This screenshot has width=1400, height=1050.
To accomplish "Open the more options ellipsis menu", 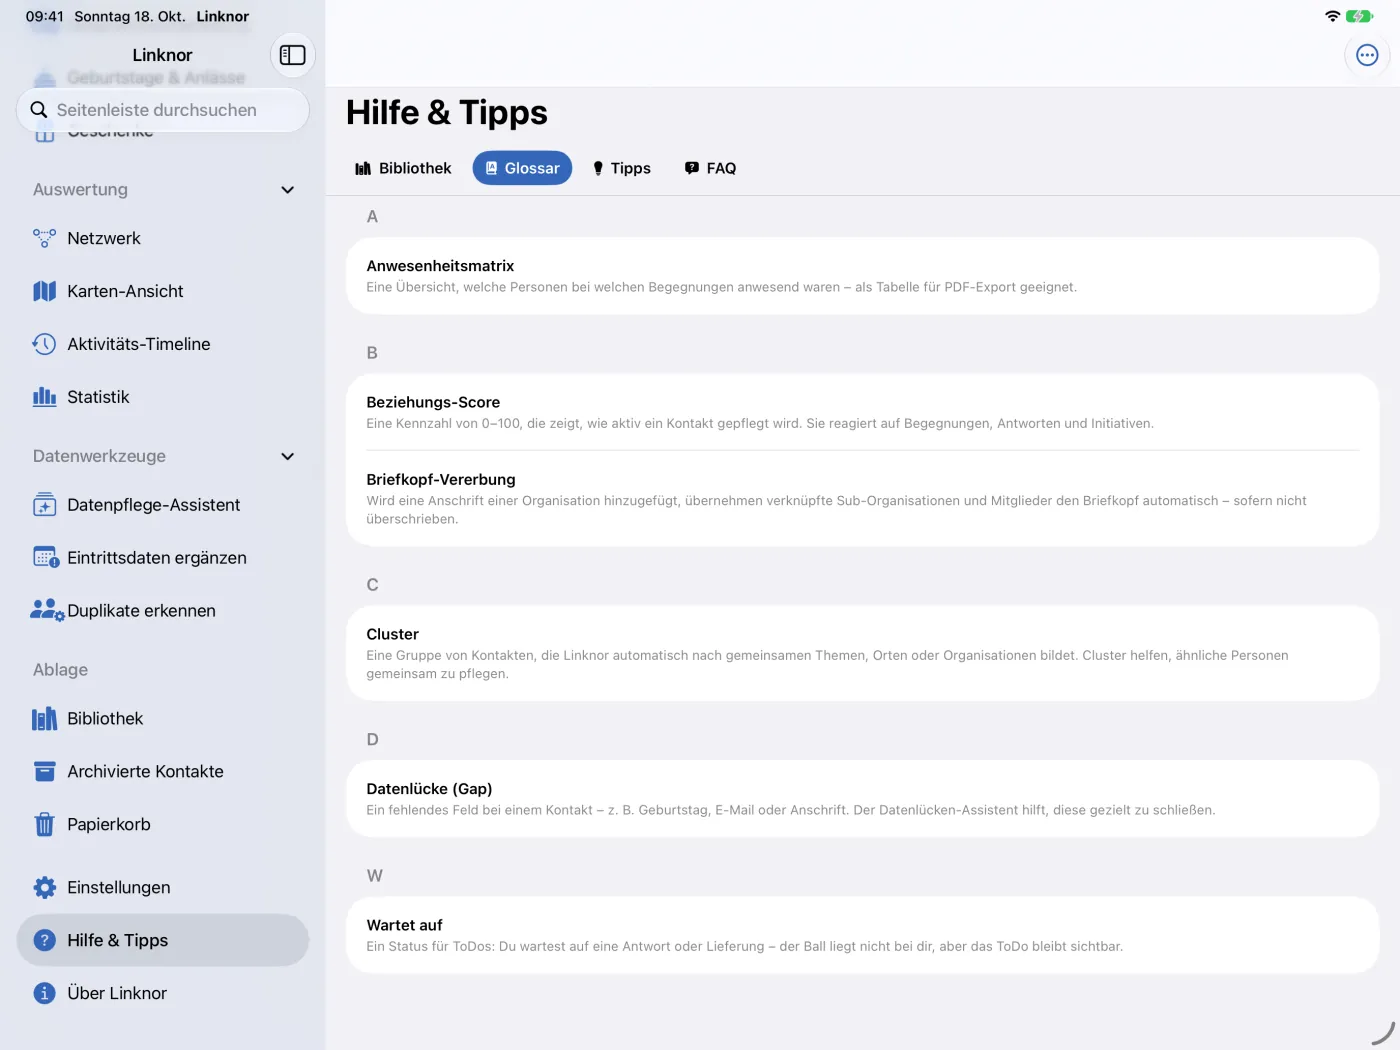I will coord(1367,55).
